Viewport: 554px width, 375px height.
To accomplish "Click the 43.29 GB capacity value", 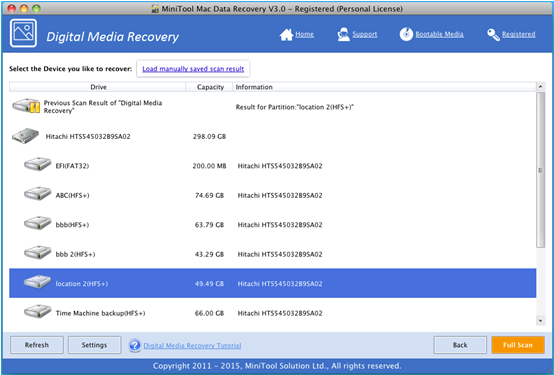I will tap(209, 254).
